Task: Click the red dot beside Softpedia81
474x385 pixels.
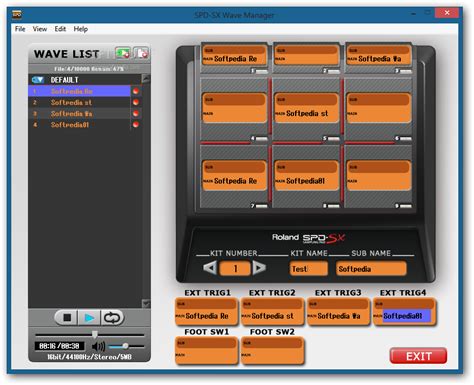Action: click(136, 125)
